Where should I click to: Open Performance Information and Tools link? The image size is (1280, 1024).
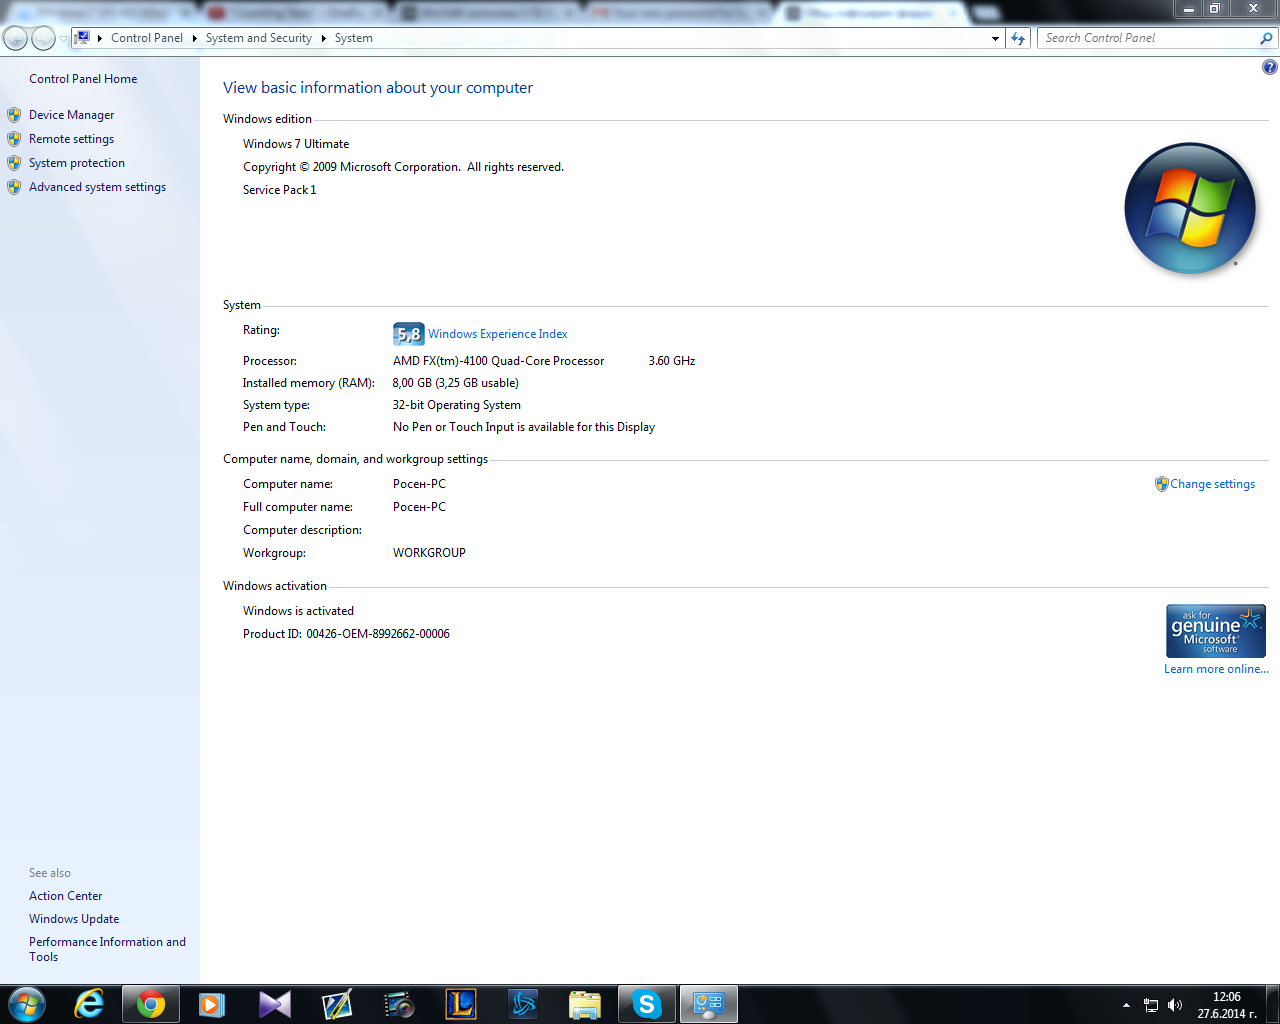[x=107, y=949]
